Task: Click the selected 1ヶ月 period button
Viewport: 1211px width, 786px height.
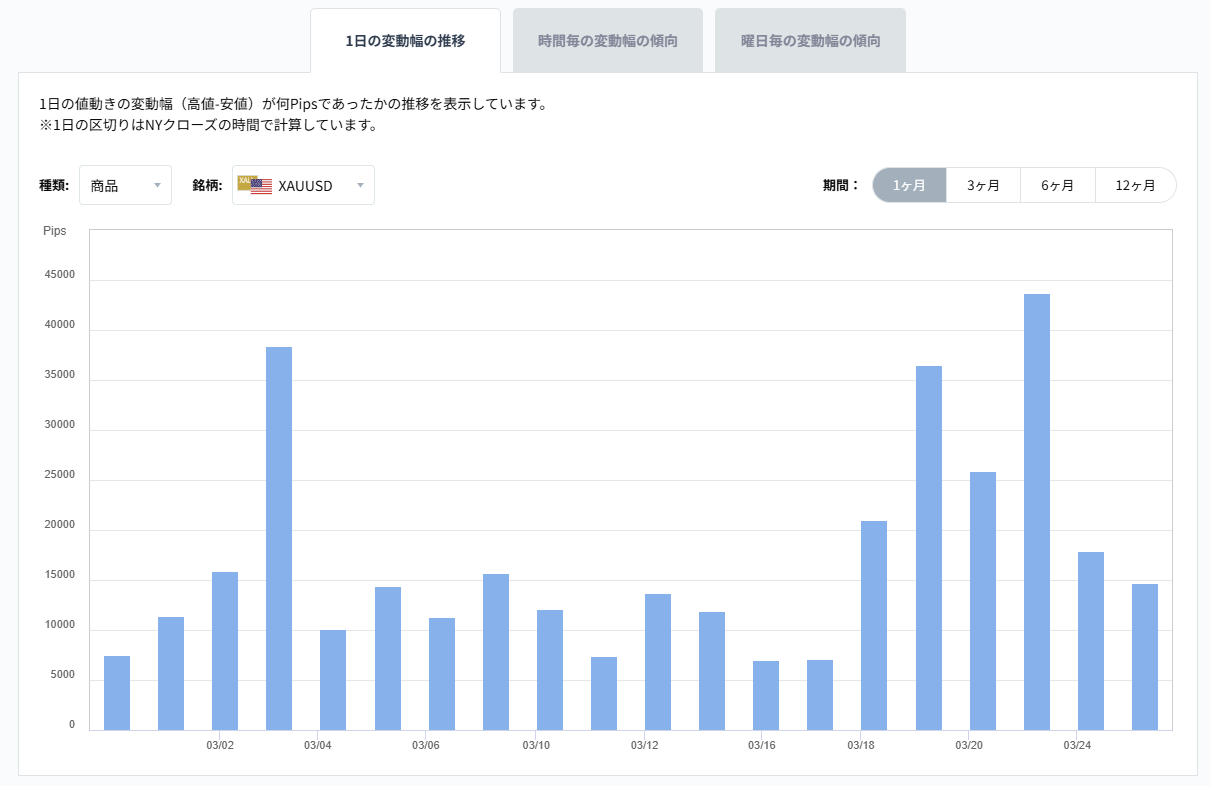Action: [909, 184]
